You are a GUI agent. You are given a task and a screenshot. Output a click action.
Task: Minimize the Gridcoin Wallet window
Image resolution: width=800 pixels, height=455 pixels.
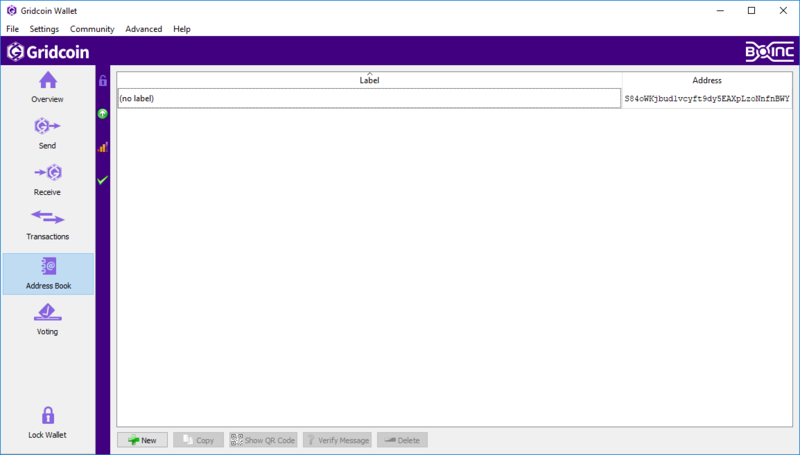pyautogui.click(x=720, y=11)
